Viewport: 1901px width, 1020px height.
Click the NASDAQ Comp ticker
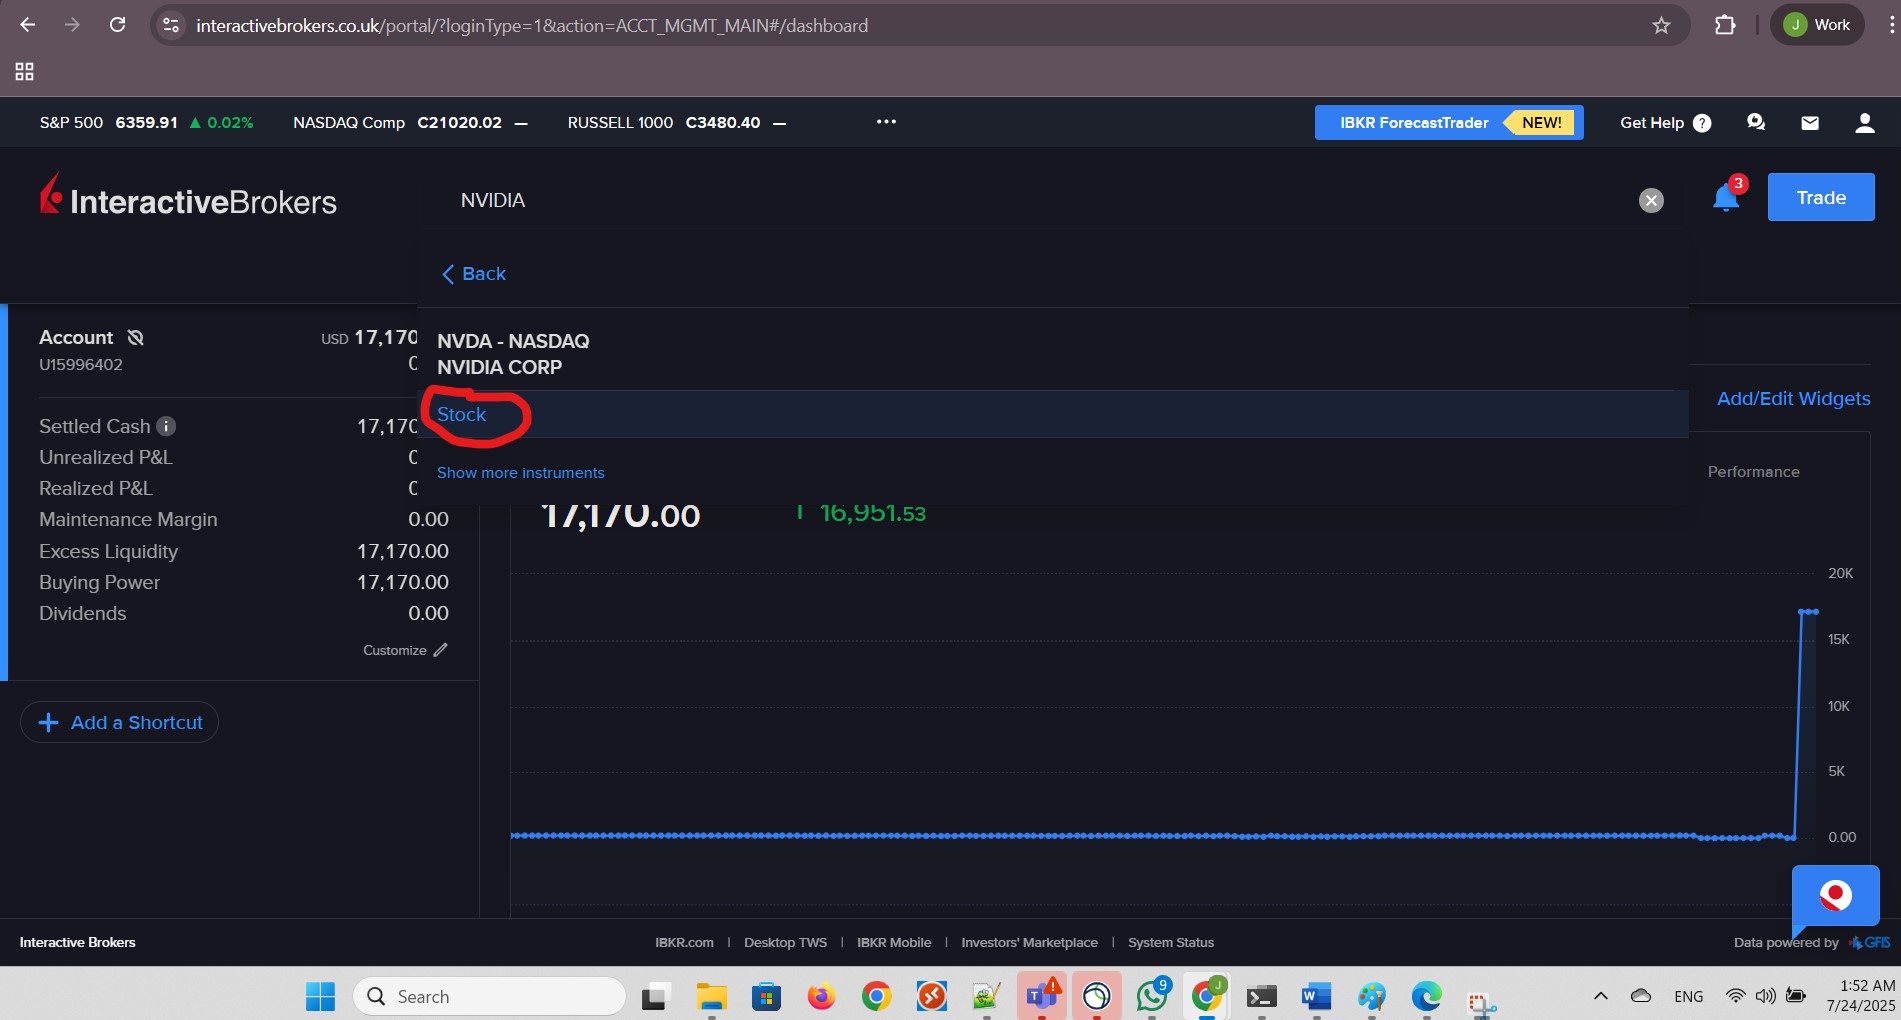click(x=410, y=122)
